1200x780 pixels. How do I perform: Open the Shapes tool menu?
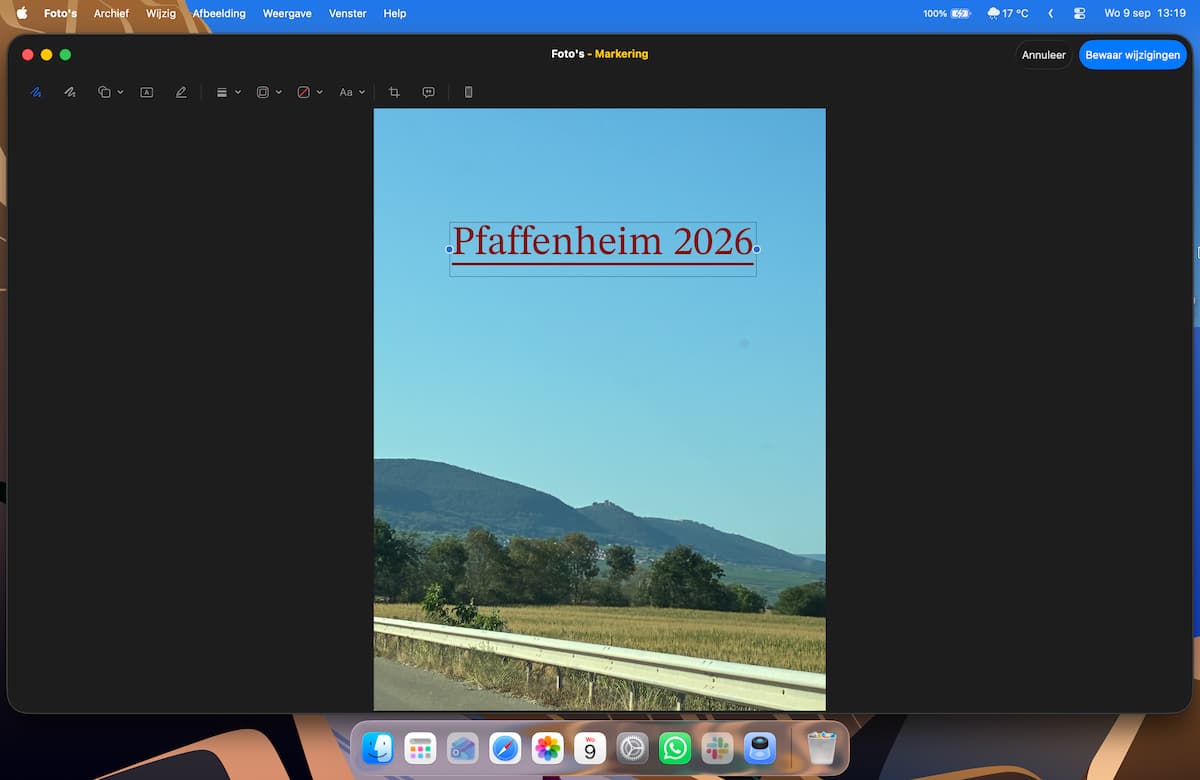110,92
